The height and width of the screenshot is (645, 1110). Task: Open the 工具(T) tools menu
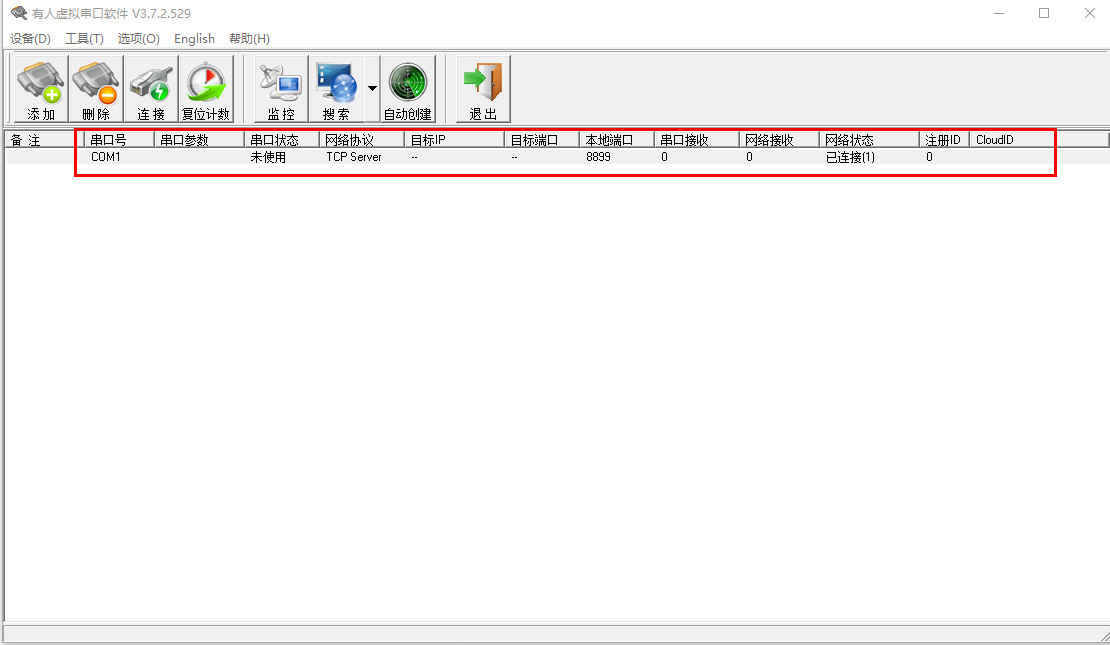(x=84, y=39)
